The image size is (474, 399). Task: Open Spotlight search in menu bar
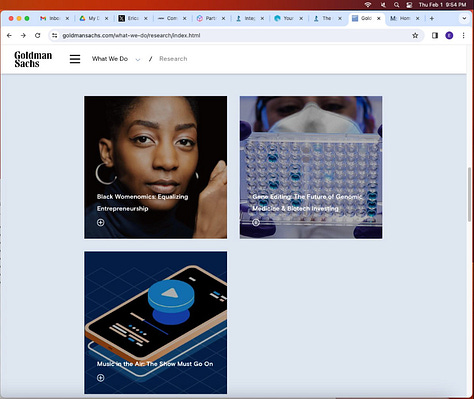point(396,5)
